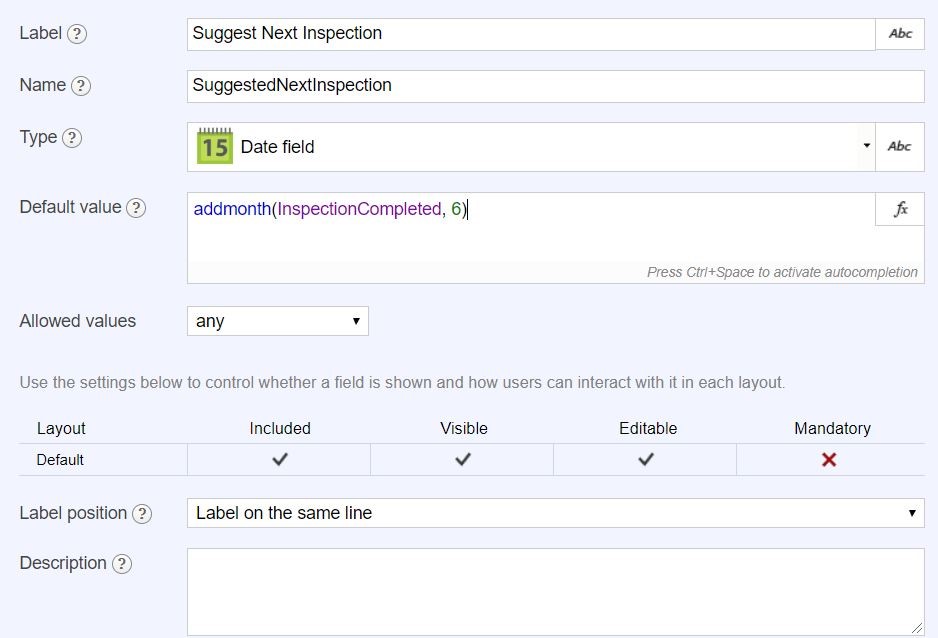Click the help icon beside Type
Screen dimensions: 938x638
click(x=72, y=139)
